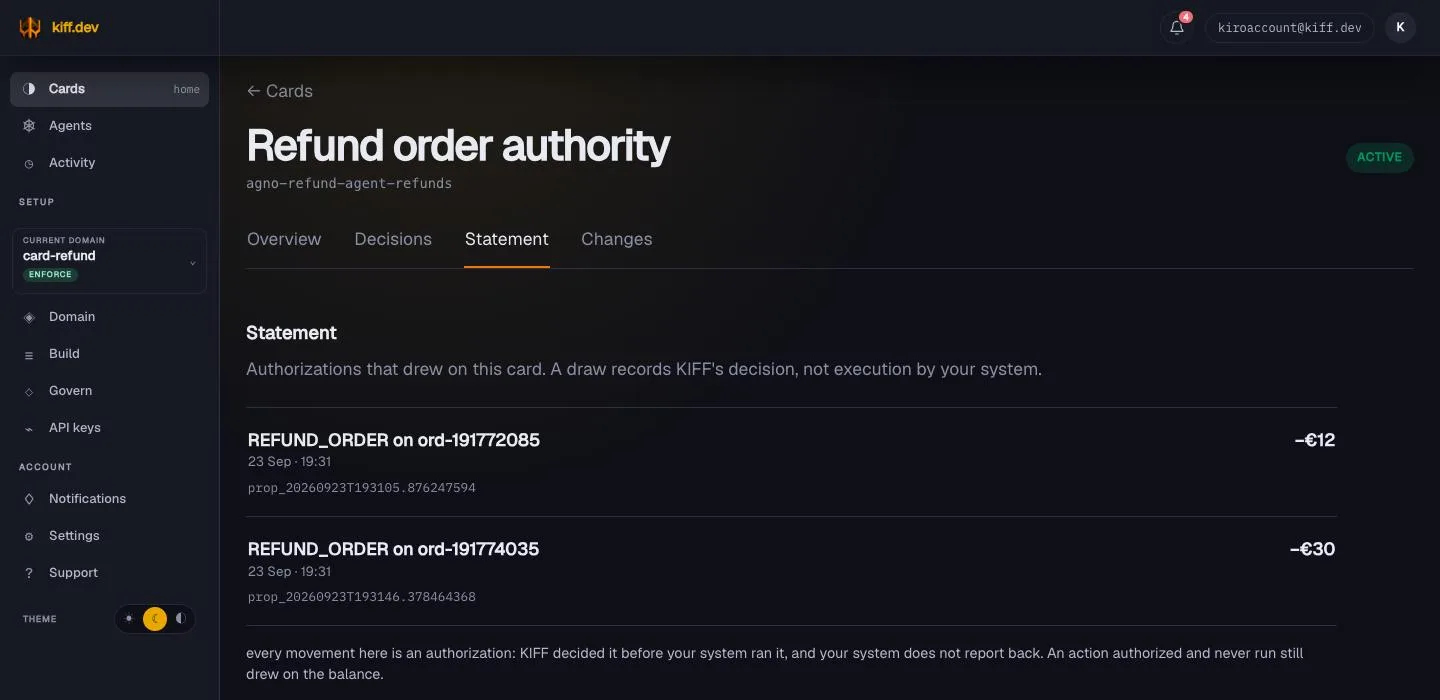Click the Agents sidebar icon
Viewport: 1440px width, 700px height.
point(29,126)
